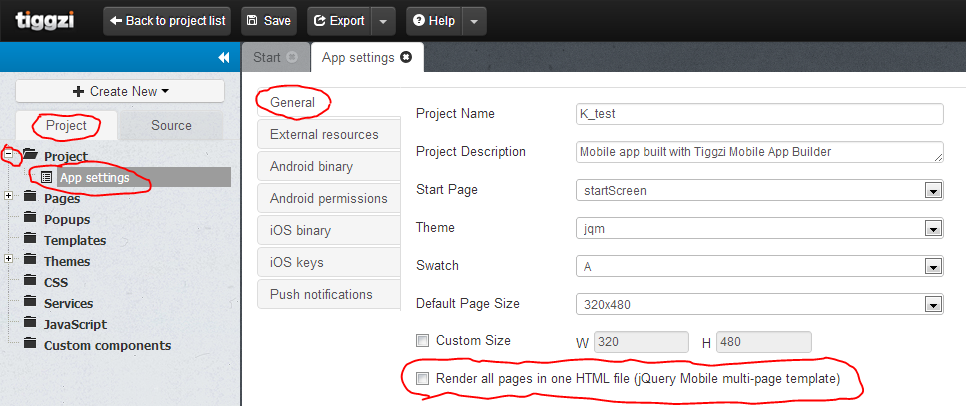Expand the Default Page Size dropdown
This screenshot has height=406, width=966.
coord(934,304)
